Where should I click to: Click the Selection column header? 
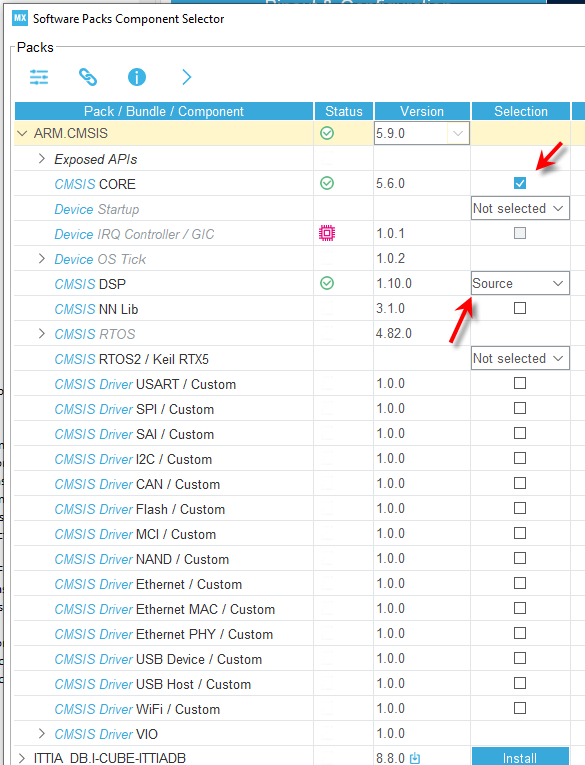point(521,111)
